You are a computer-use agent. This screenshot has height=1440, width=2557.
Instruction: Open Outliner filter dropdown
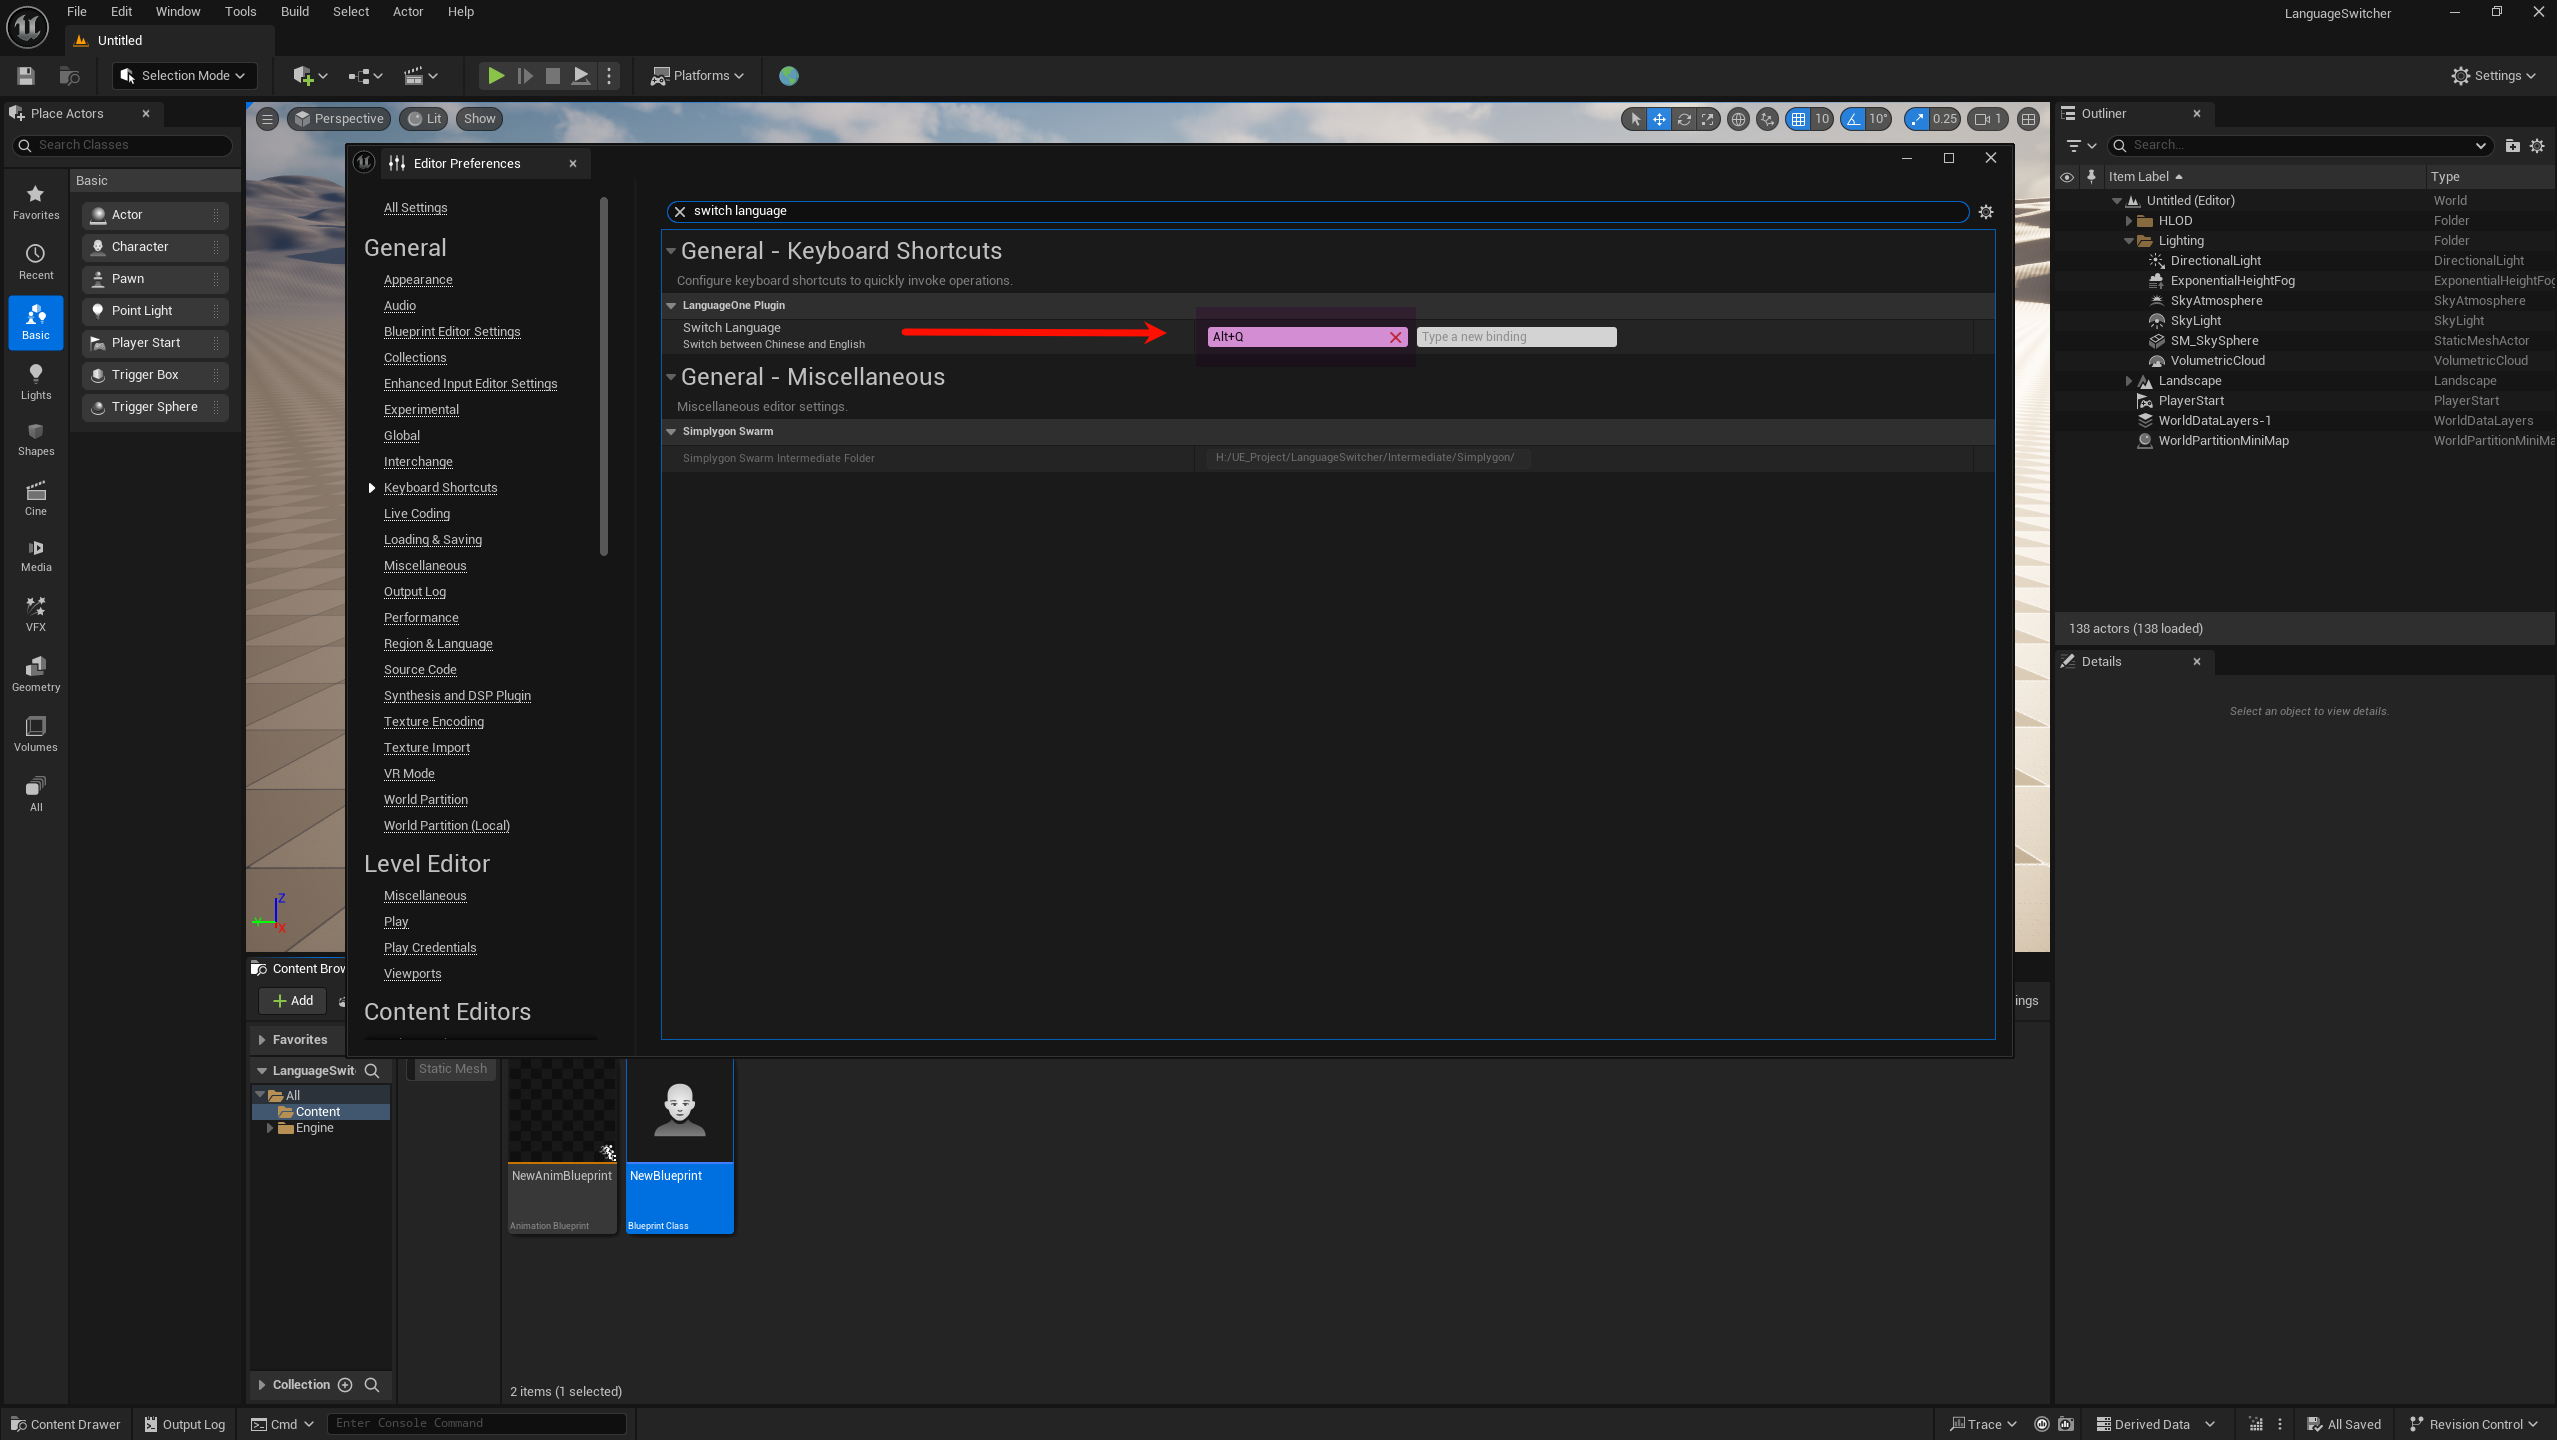pyautogui.click(x=2081, y=146)
